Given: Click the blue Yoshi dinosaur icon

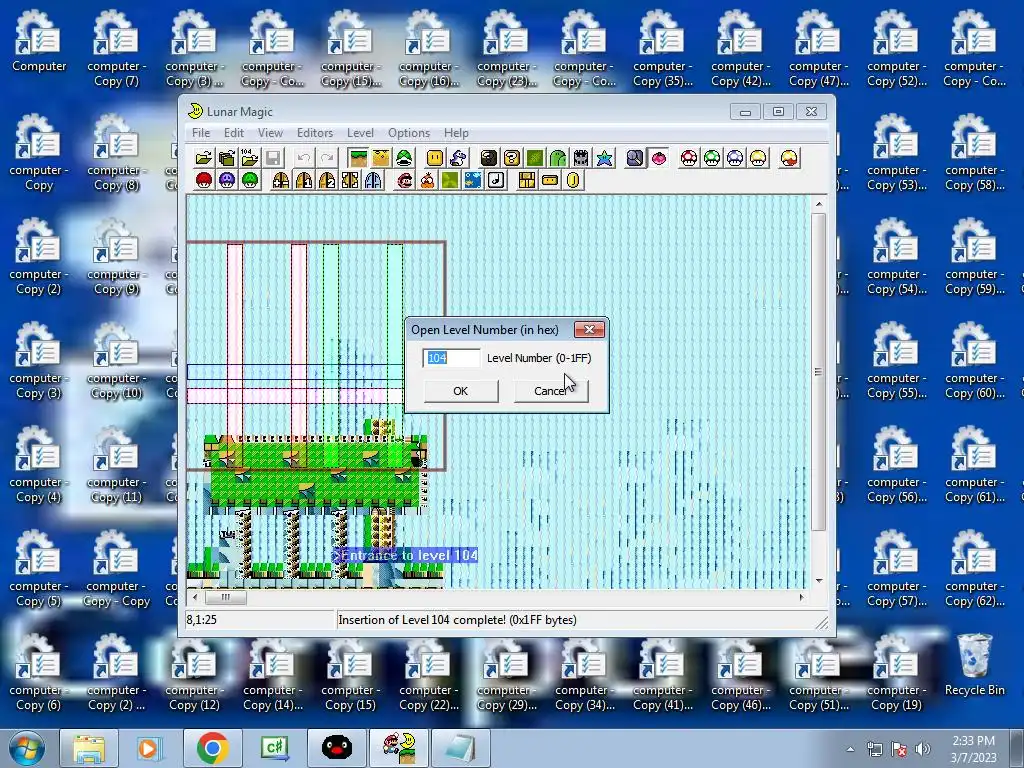Looking at the screenshot, I should pyautogui.click(x=458, y=158).
